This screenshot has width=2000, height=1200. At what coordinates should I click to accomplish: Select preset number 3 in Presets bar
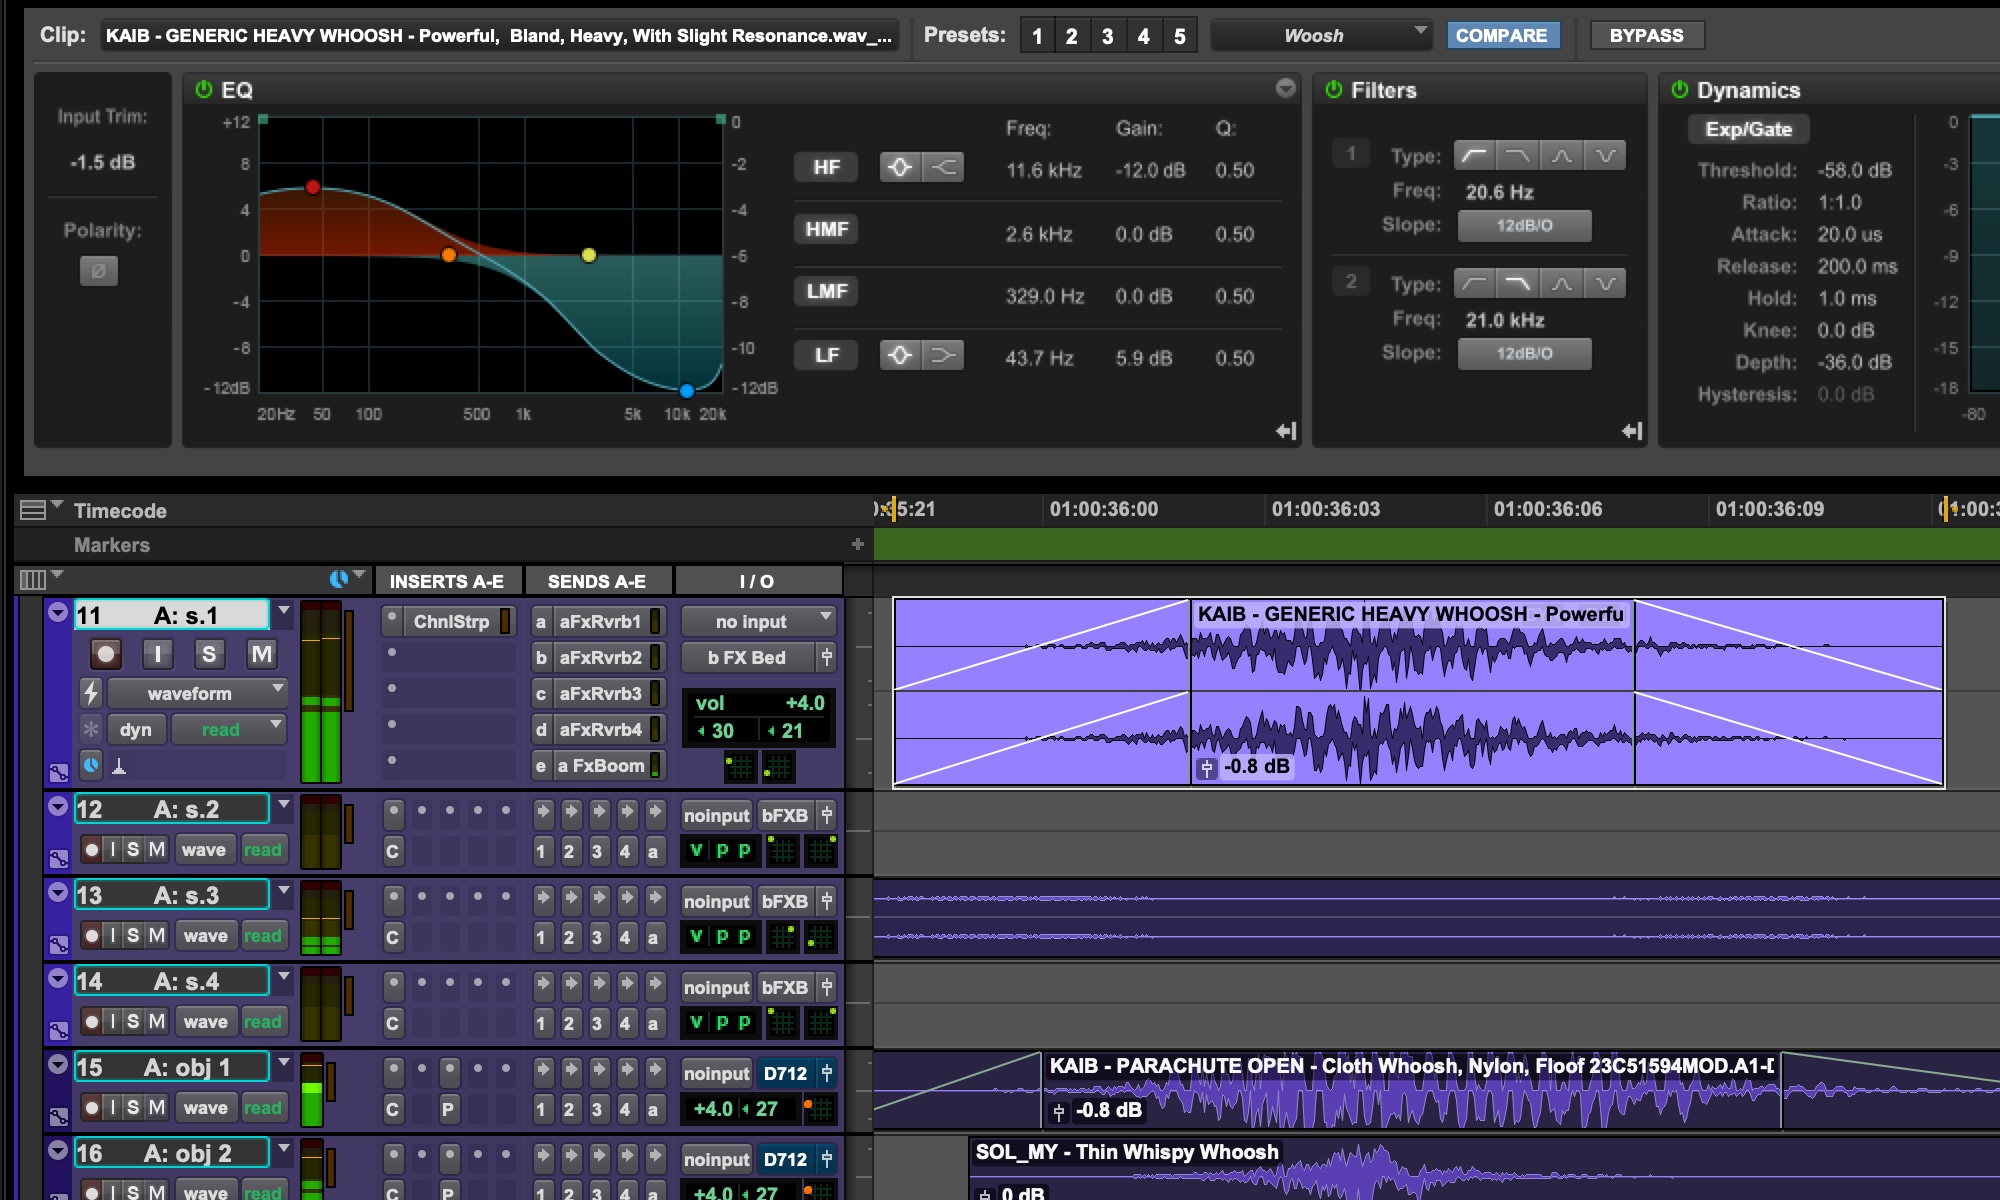1109,36
